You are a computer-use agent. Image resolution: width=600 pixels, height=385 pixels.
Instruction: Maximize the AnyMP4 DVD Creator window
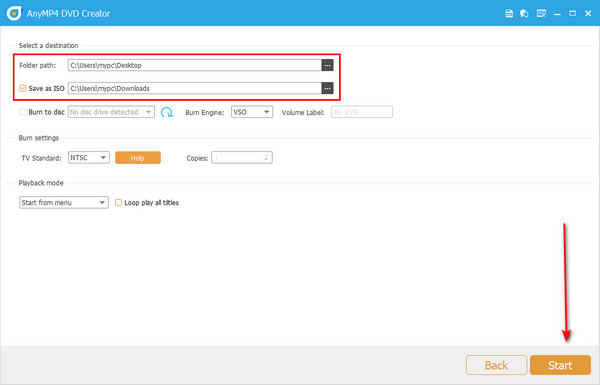click(x=572, y=13)
